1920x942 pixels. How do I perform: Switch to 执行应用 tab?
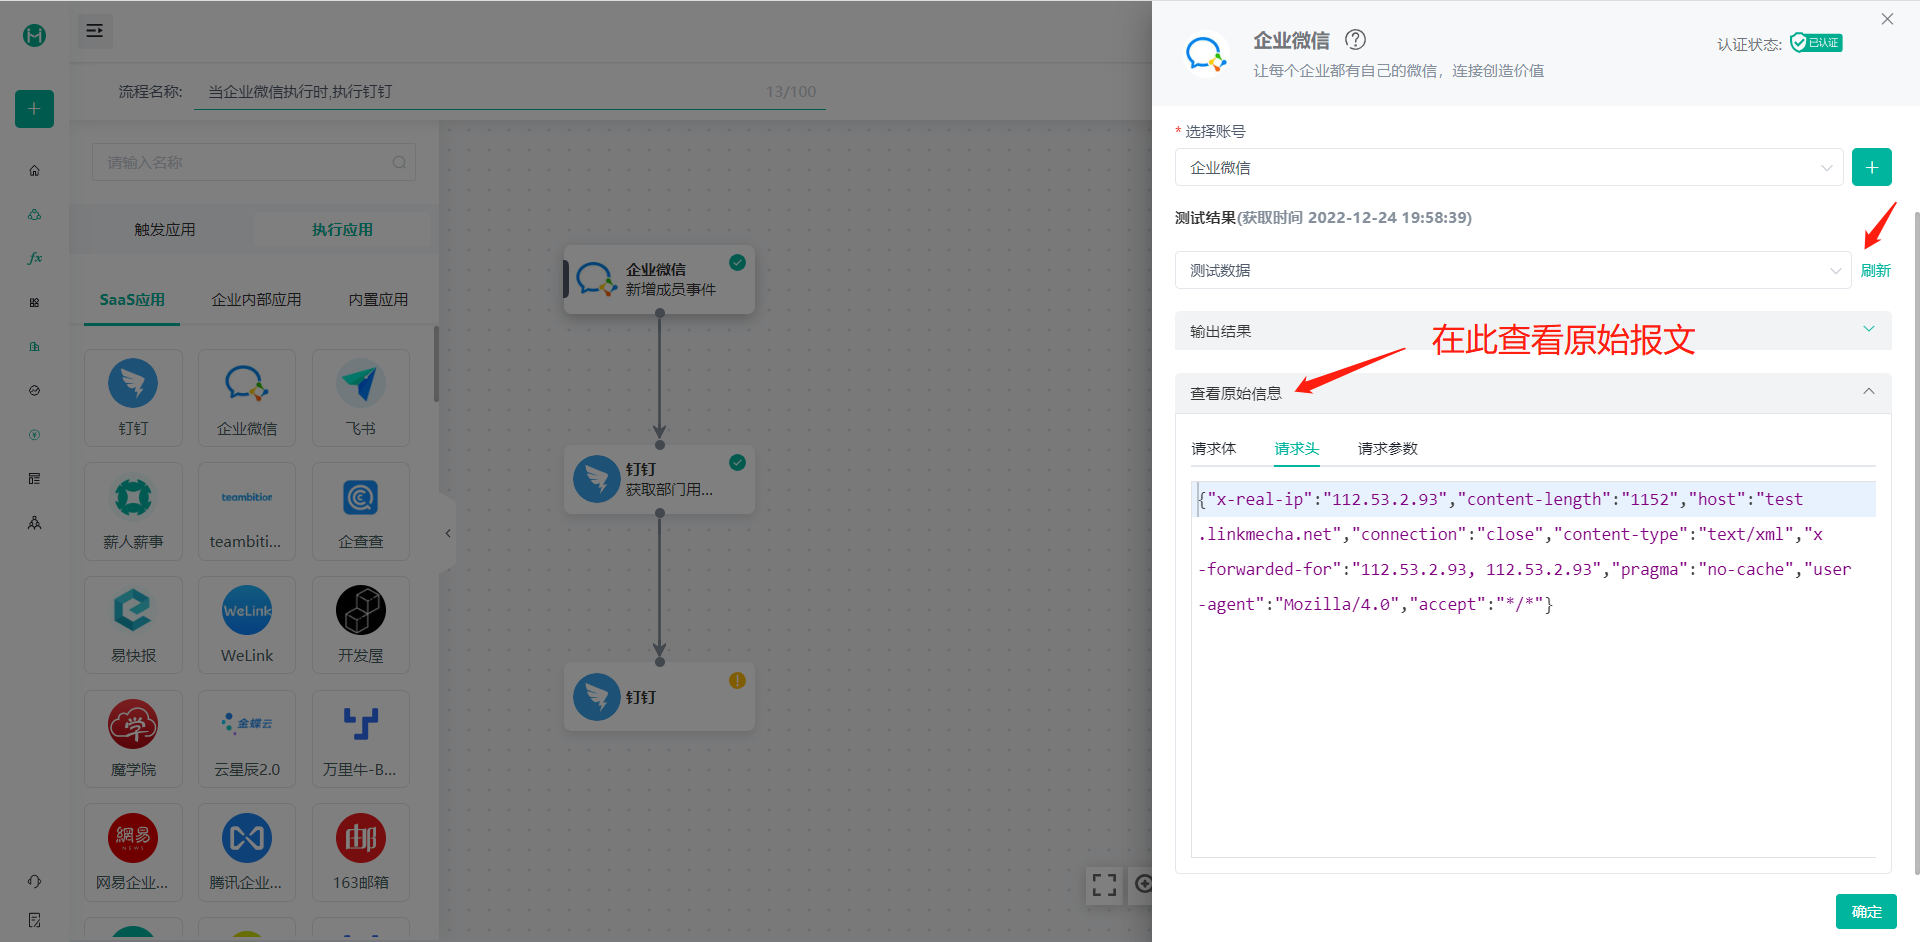click(342, 229)
